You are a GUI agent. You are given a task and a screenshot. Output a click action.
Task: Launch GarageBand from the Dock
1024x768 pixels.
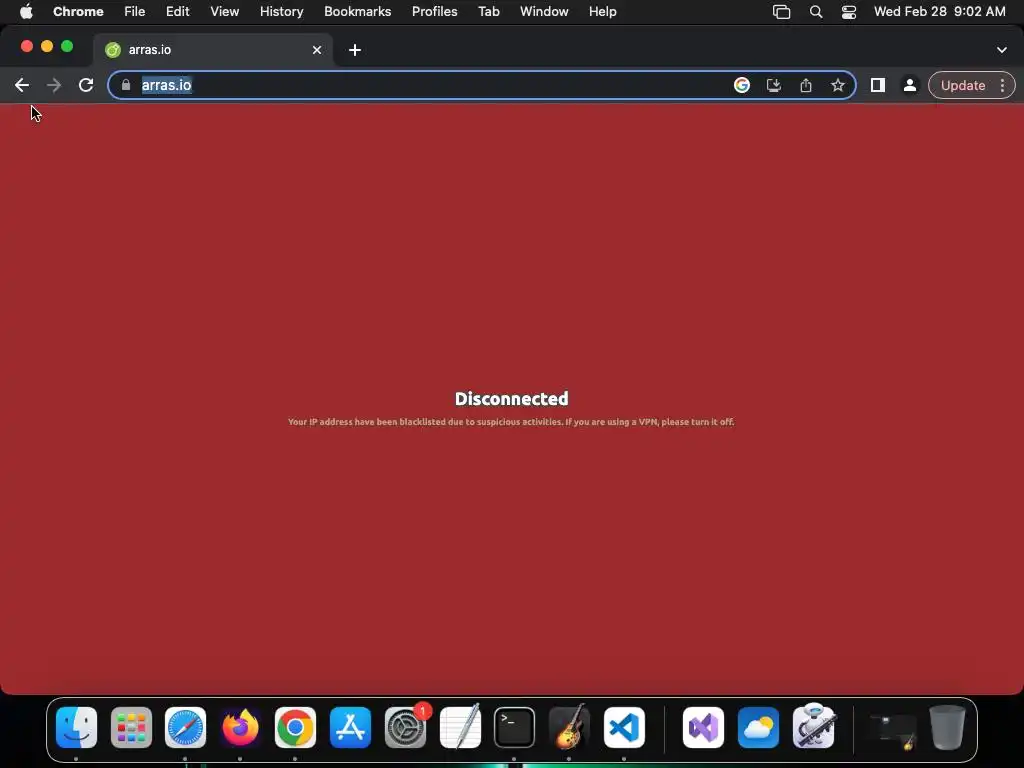tap(569, 727)
